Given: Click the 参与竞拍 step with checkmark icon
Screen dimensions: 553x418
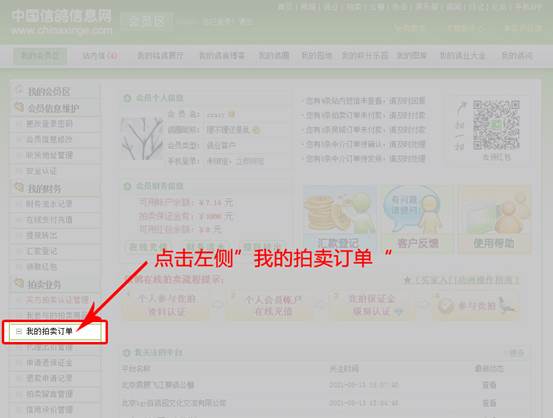Looking at the screenshot, I should click(475, 306).
